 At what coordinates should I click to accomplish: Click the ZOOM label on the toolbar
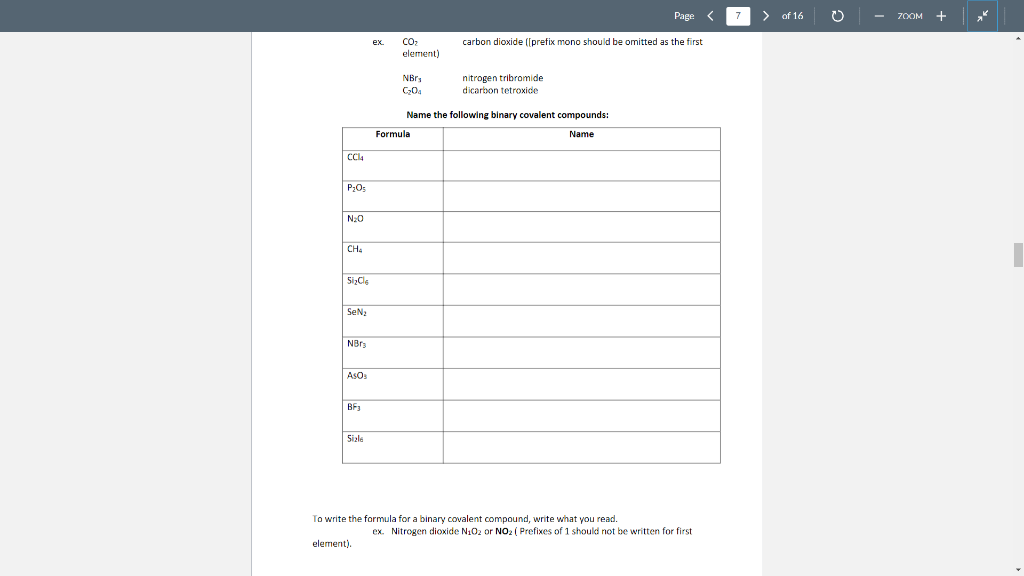point(909,16)
